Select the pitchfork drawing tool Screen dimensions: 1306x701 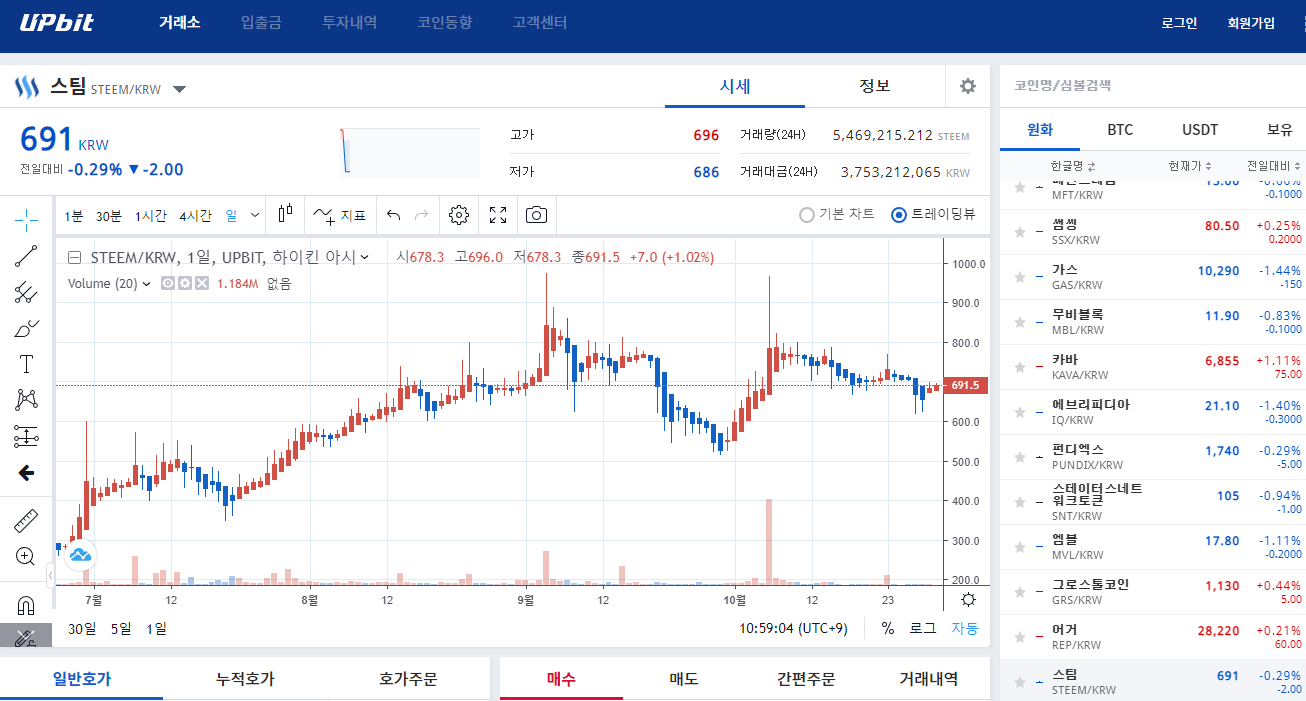(27, 292)
